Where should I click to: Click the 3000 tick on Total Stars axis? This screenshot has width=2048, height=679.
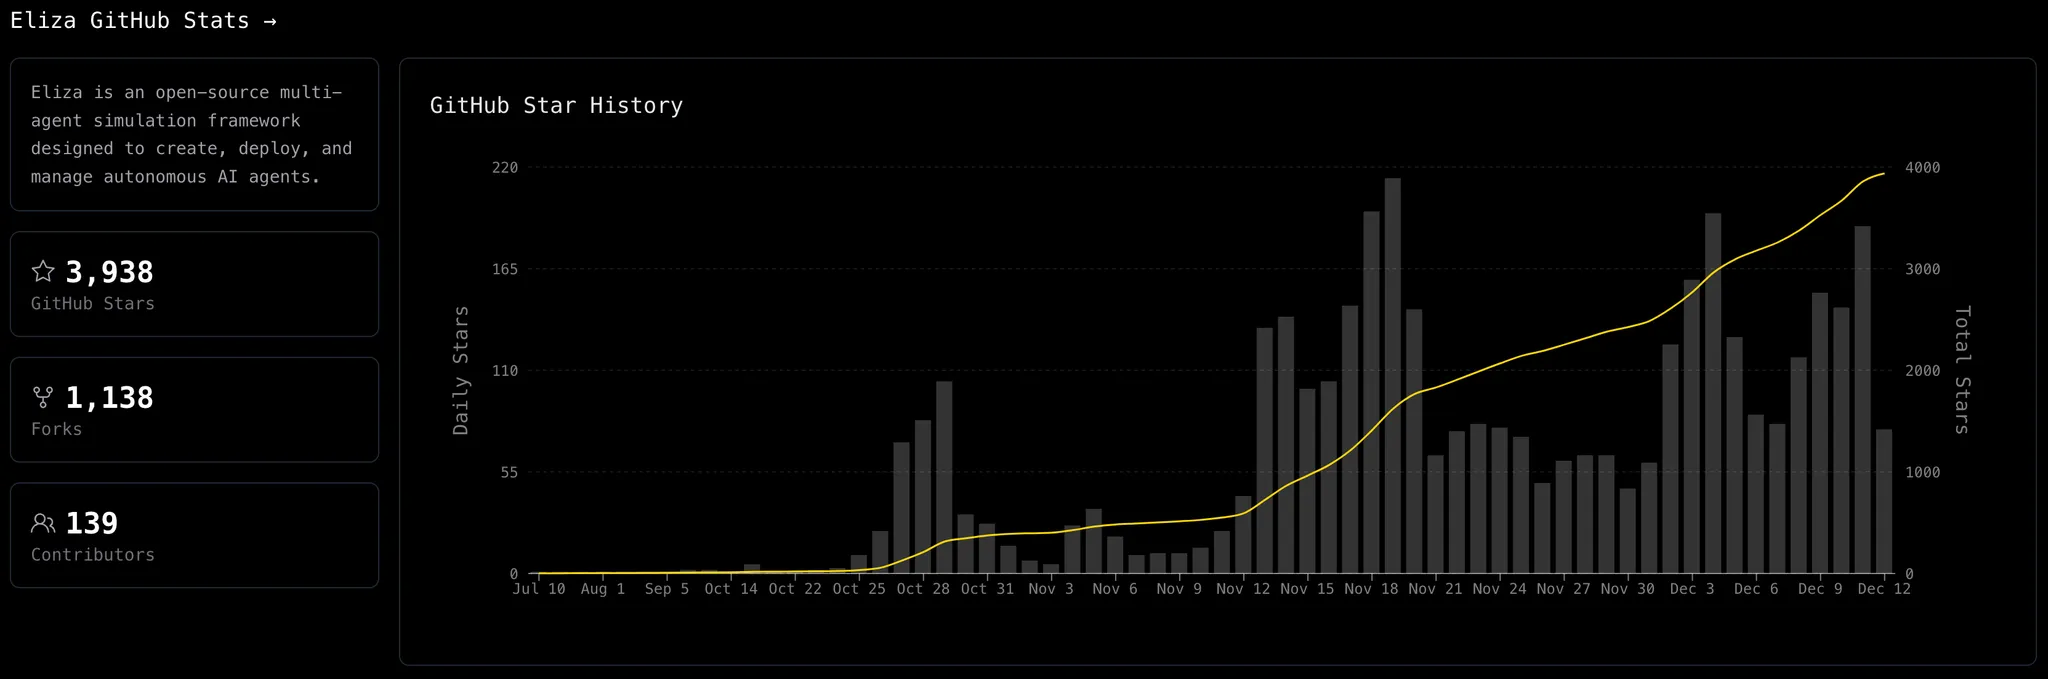point(1922,269)
